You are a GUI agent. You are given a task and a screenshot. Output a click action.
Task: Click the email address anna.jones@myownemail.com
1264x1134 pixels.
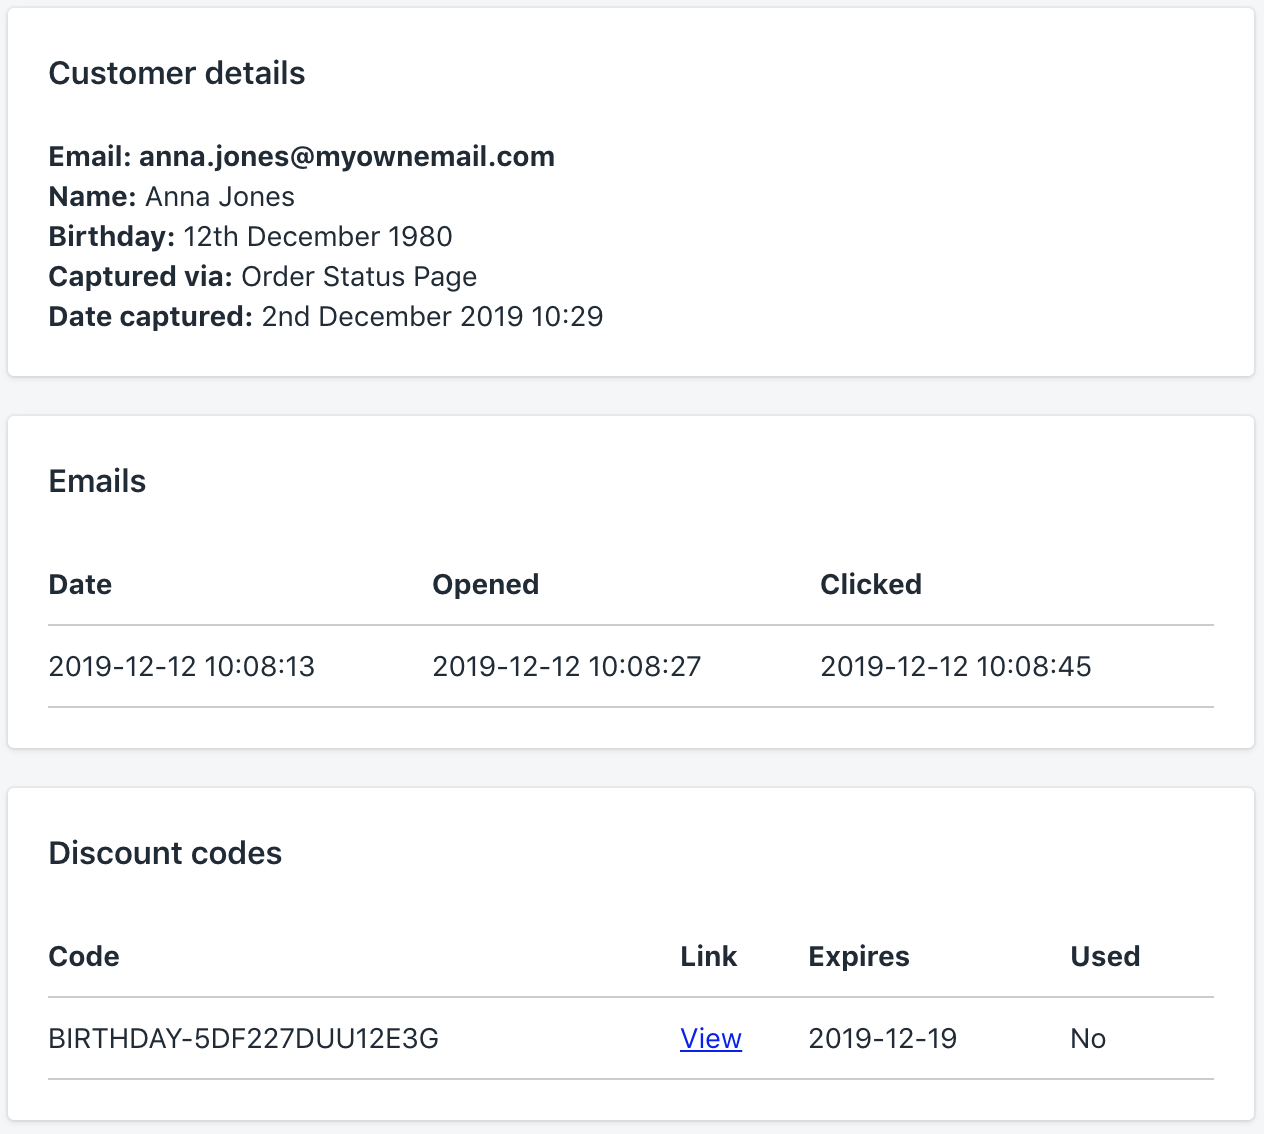click(x=346, y=157)
